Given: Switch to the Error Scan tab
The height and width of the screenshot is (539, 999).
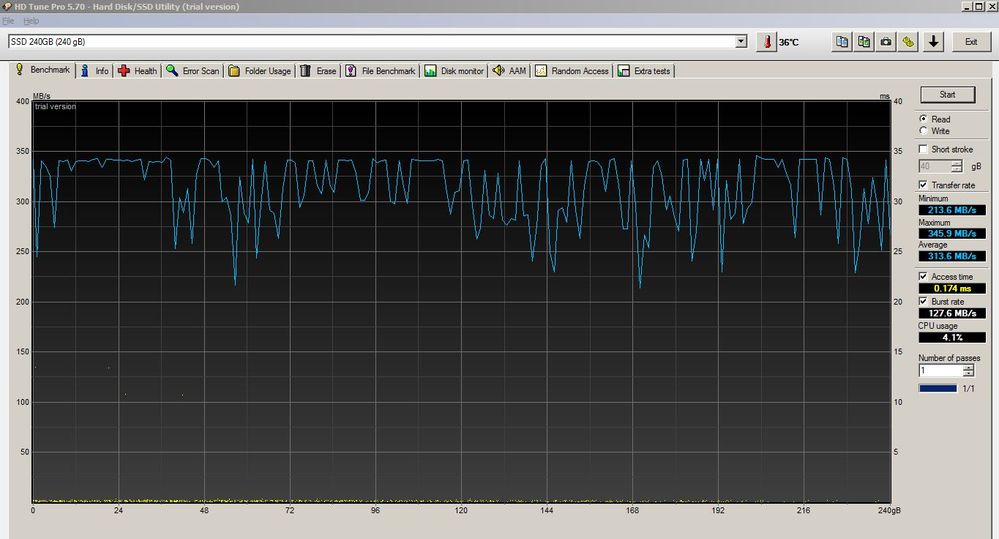Looking at the screenshot, I should pyautogui.click(x=193, y=71).
